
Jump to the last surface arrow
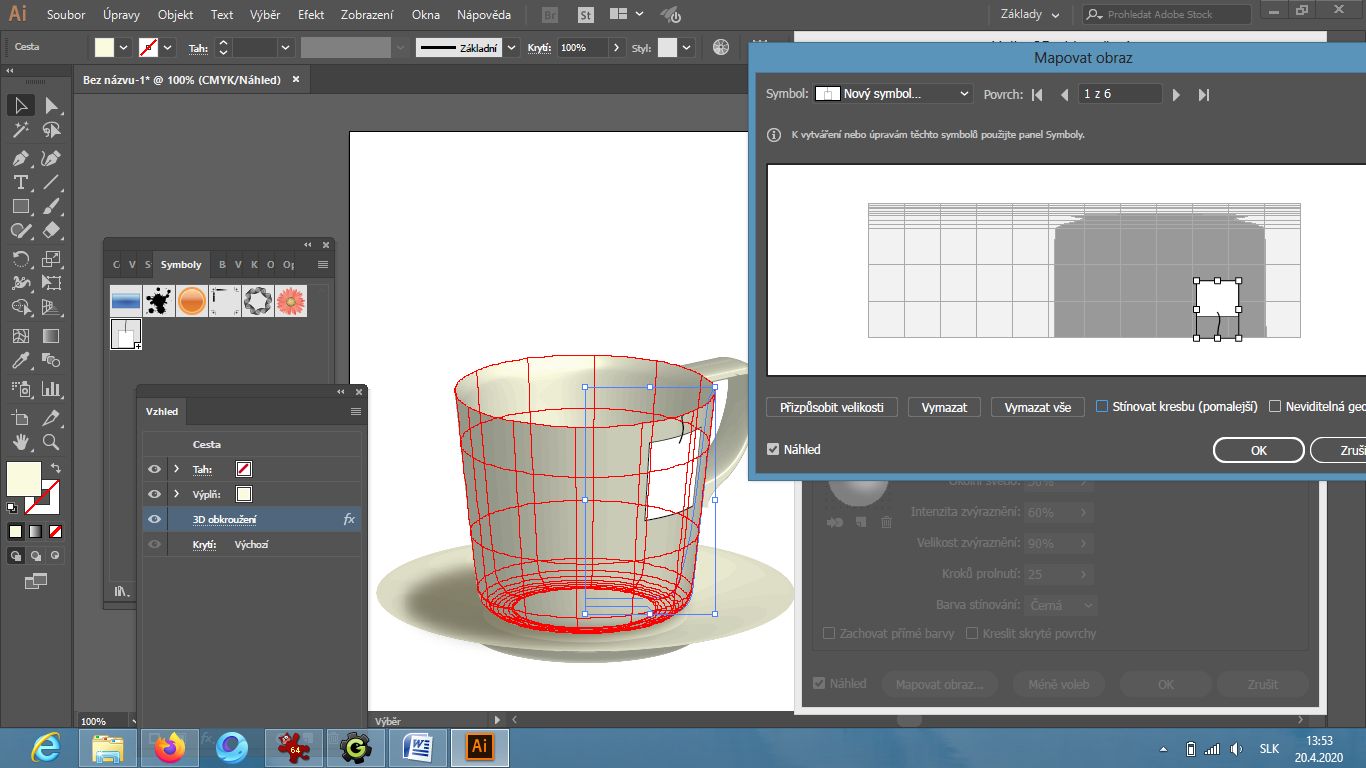tap(1204, 94)
